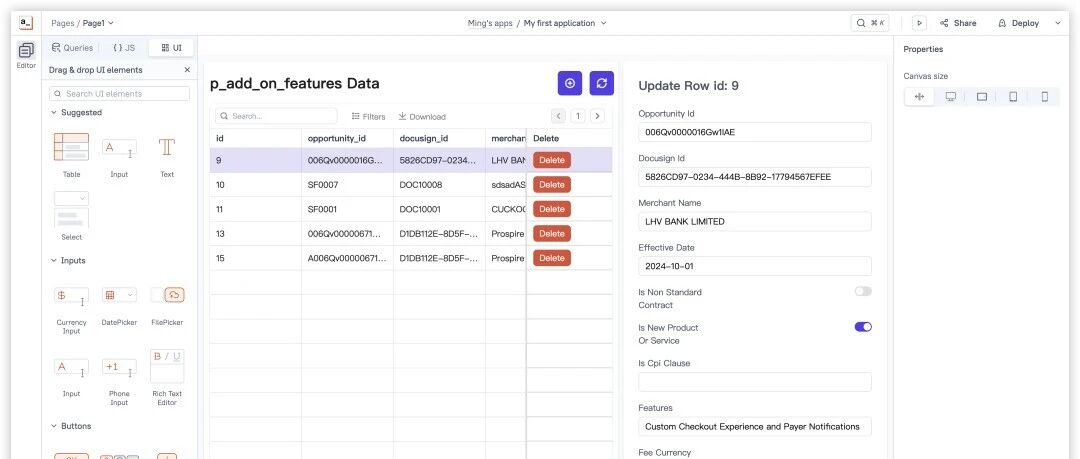The height and width of the screenshot is (459, 1080).
Task: Switch to the Queries tab
Action: click(72, 48)
